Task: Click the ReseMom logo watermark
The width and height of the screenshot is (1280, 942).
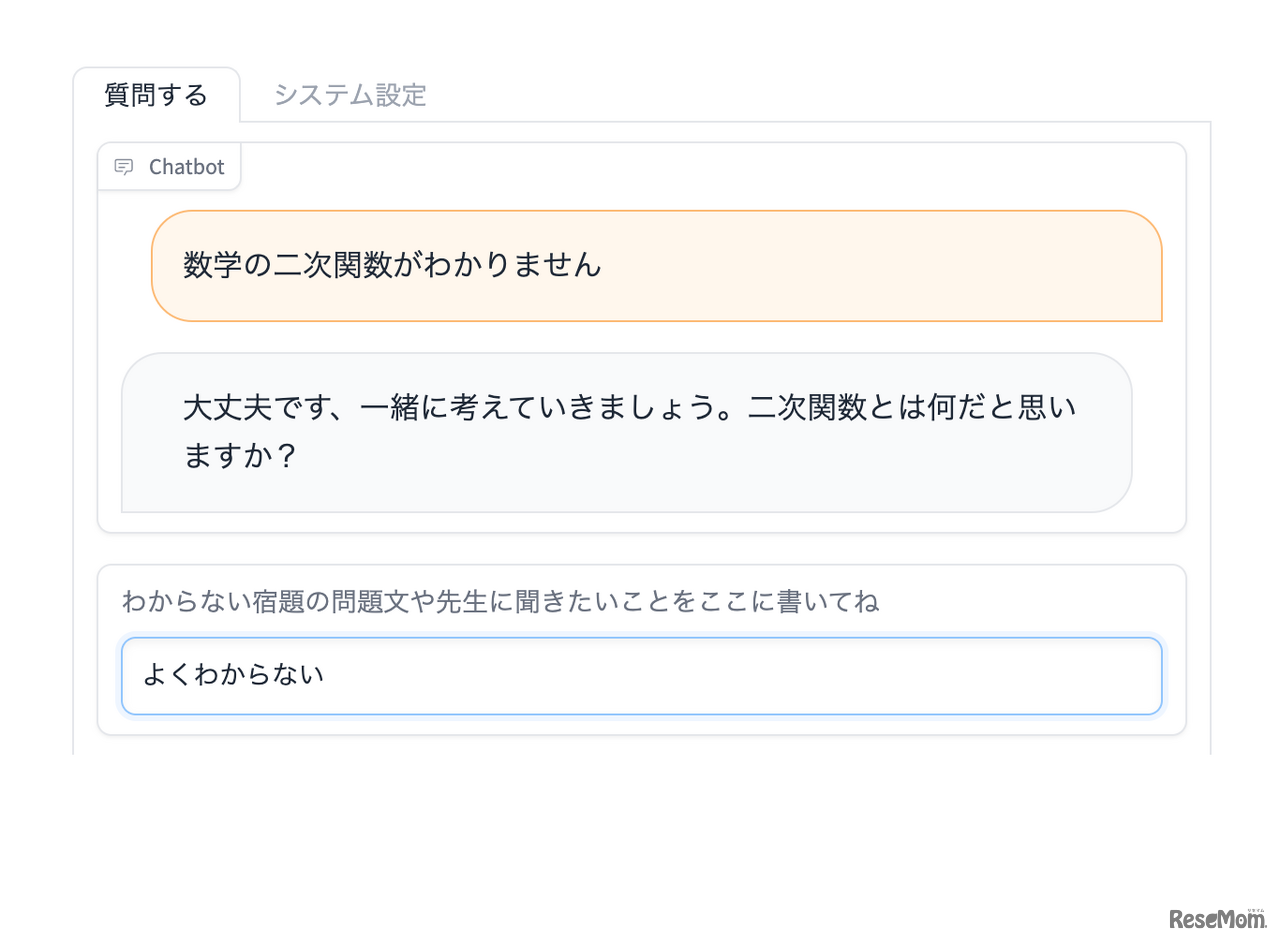Action: (1216, 918)
